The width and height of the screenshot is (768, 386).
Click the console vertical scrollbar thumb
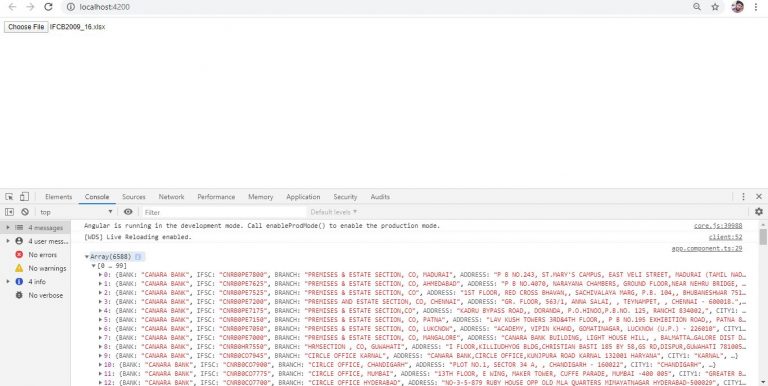tap(763, 236)
